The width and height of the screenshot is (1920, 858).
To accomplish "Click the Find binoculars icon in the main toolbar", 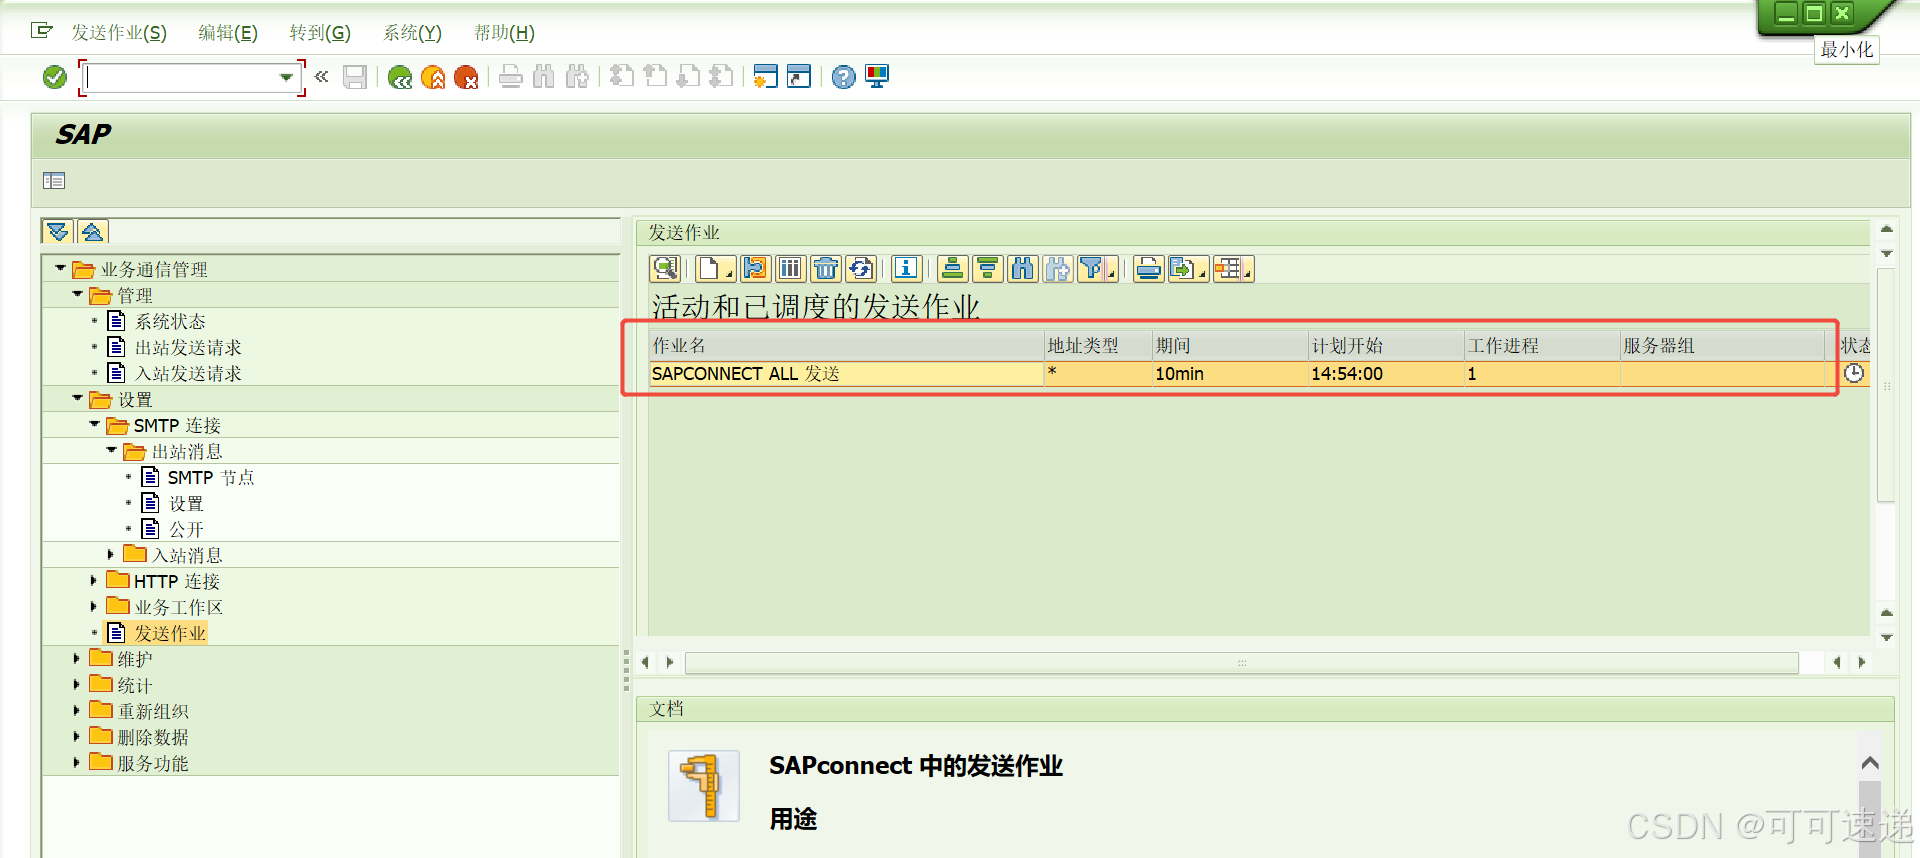I will (x=544, y=77).
